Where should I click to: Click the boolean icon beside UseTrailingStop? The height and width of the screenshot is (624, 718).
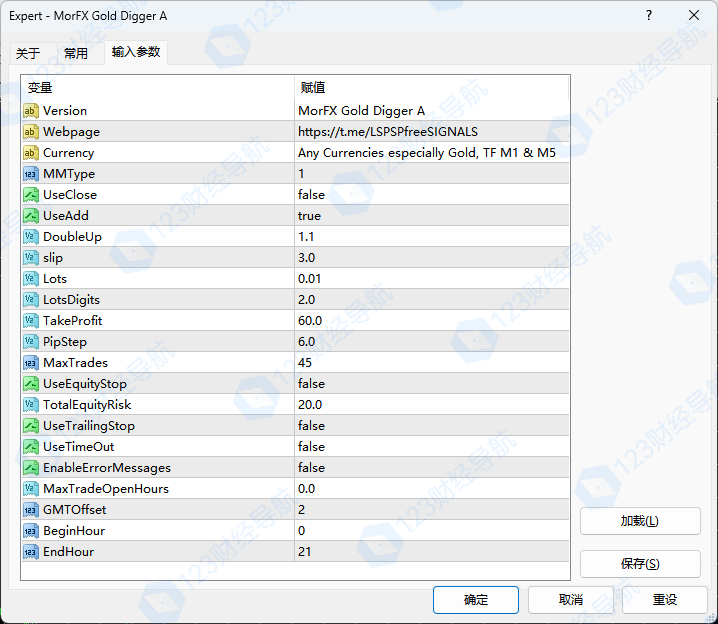point(31,426)
